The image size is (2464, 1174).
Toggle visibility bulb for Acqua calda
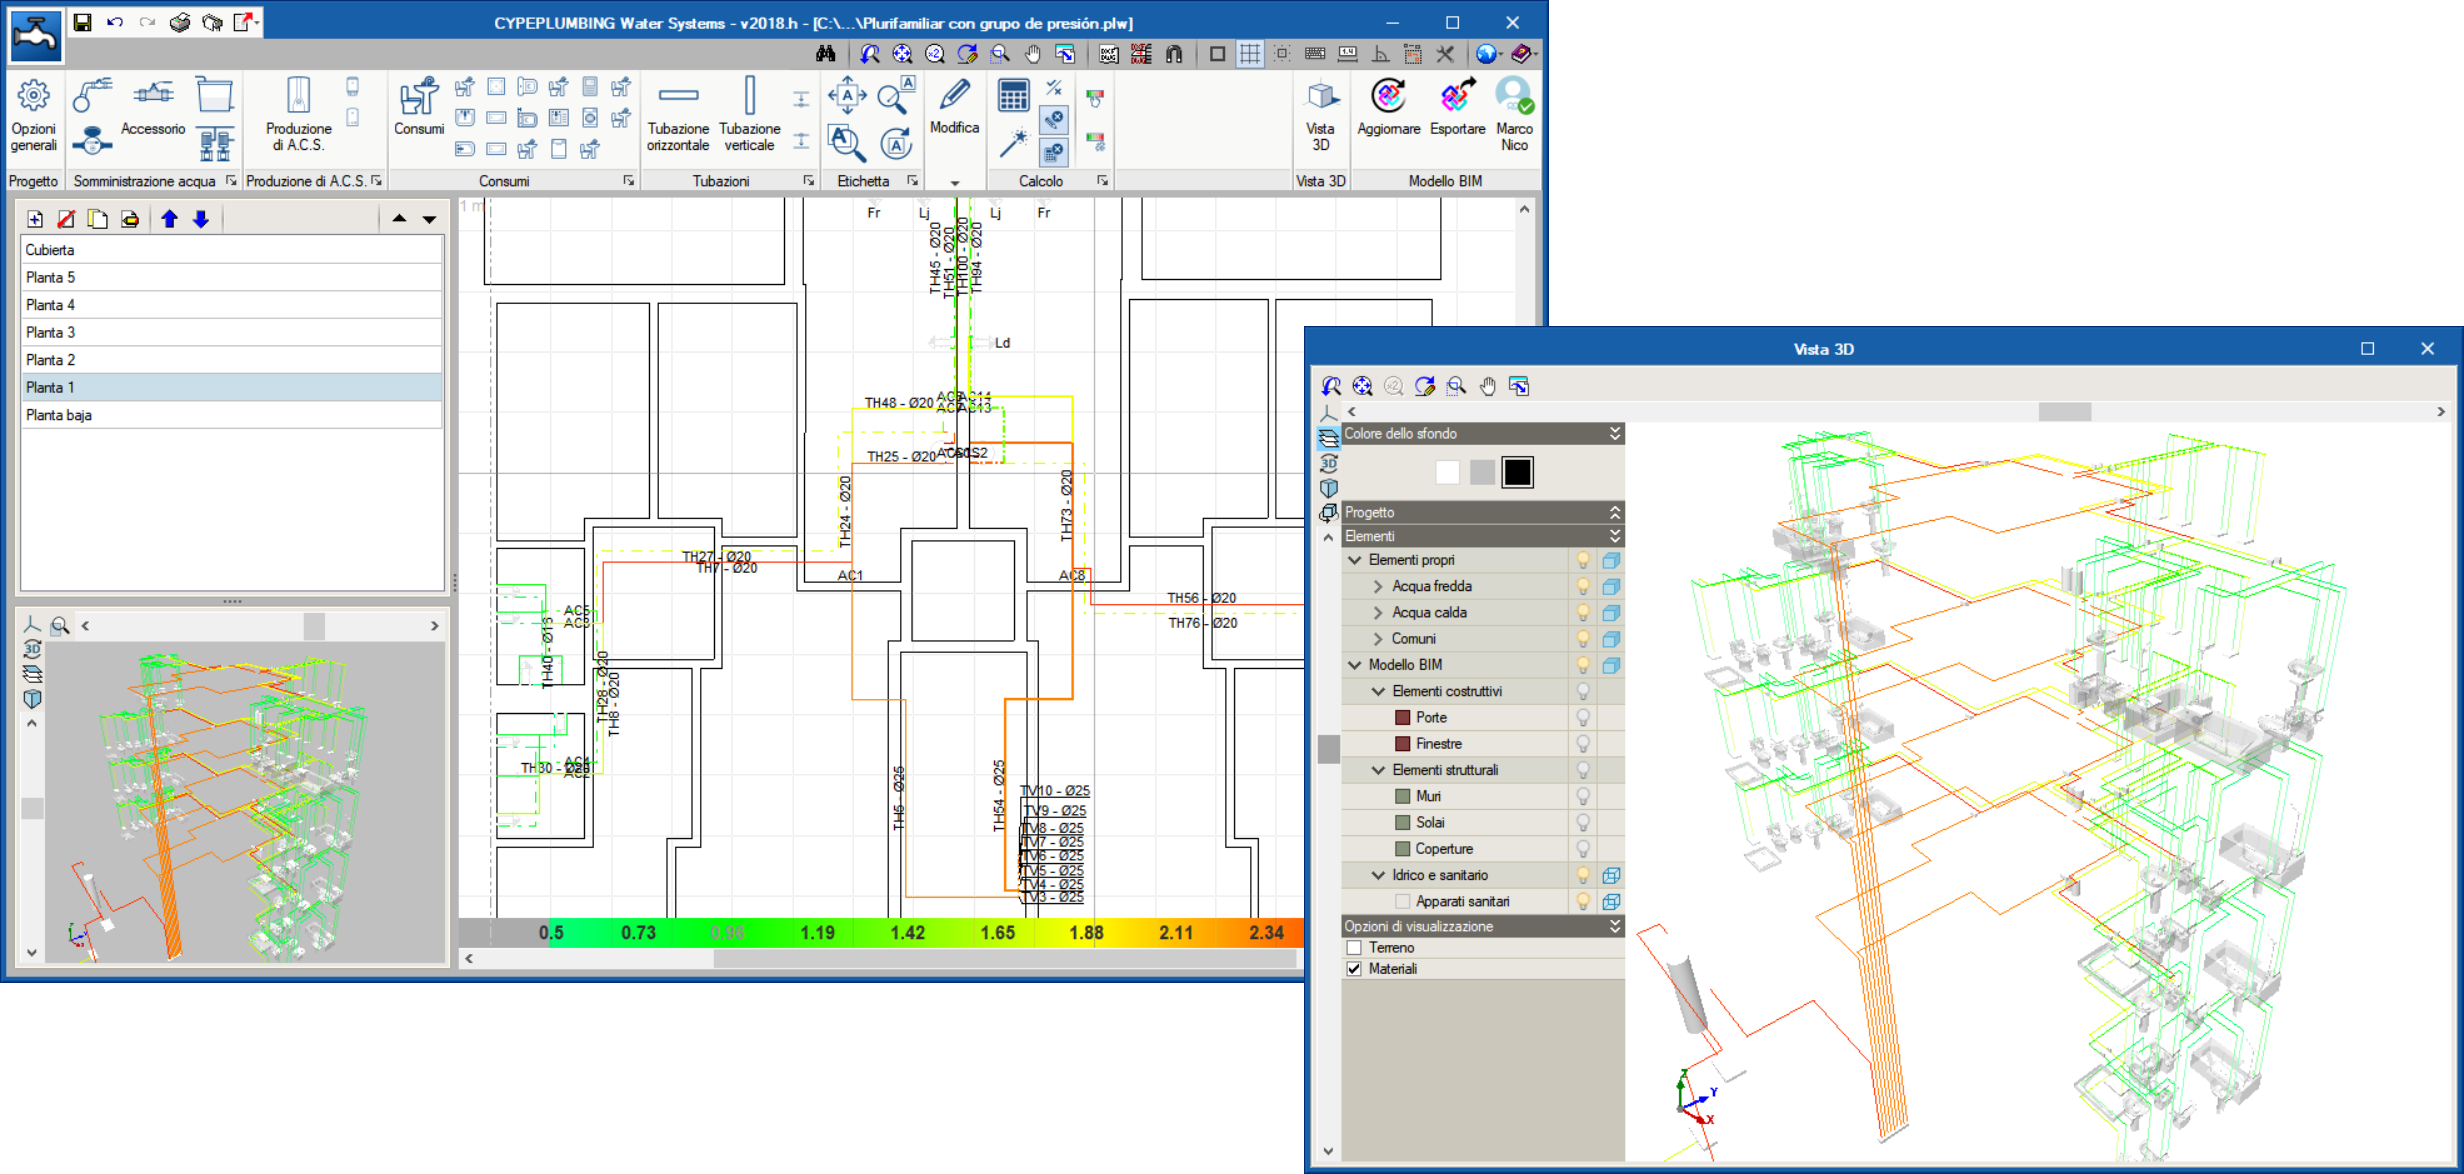coord(1583,613)
